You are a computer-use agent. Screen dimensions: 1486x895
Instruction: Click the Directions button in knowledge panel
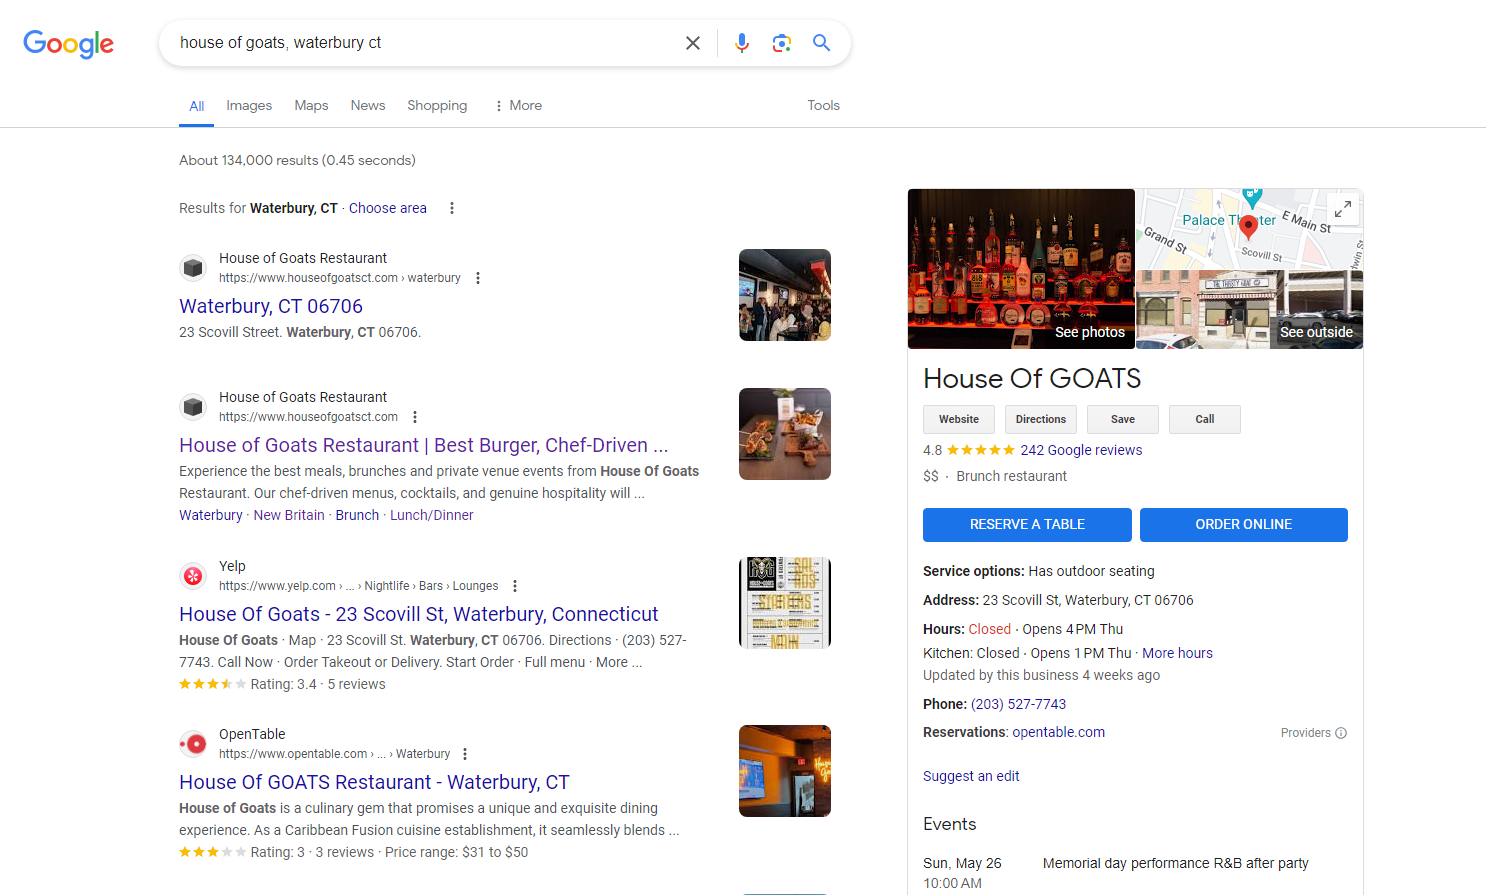1041,419
